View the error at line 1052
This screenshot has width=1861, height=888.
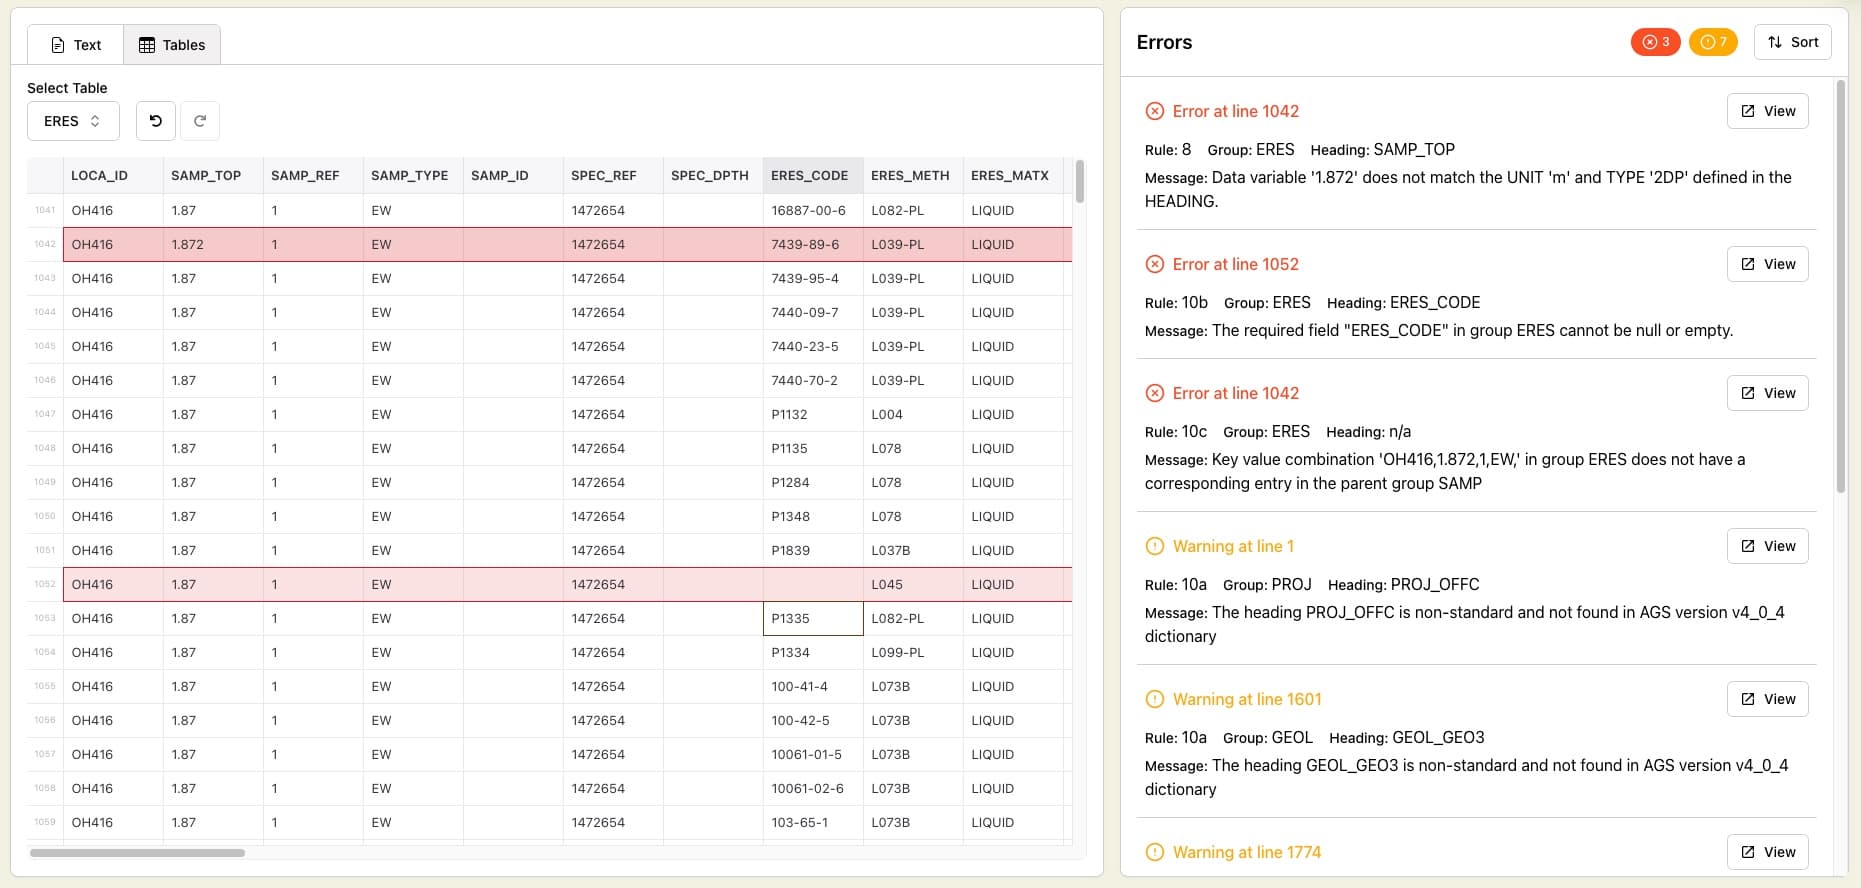click(1768, 264)
